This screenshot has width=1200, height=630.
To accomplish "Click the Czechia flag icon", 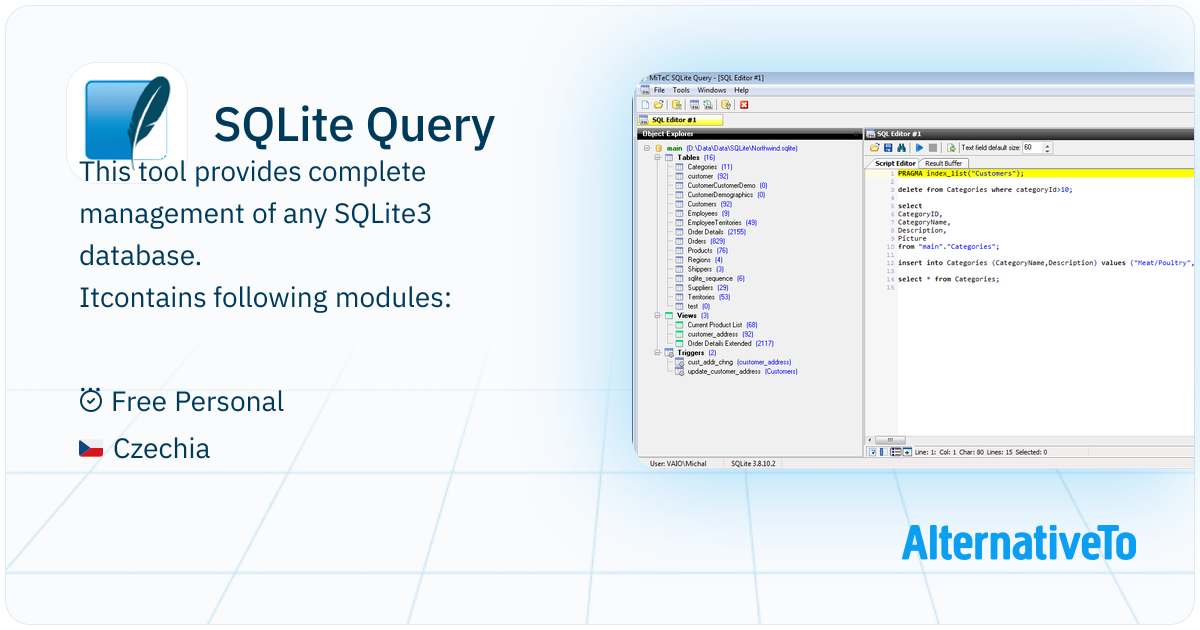I will [91, 448].
